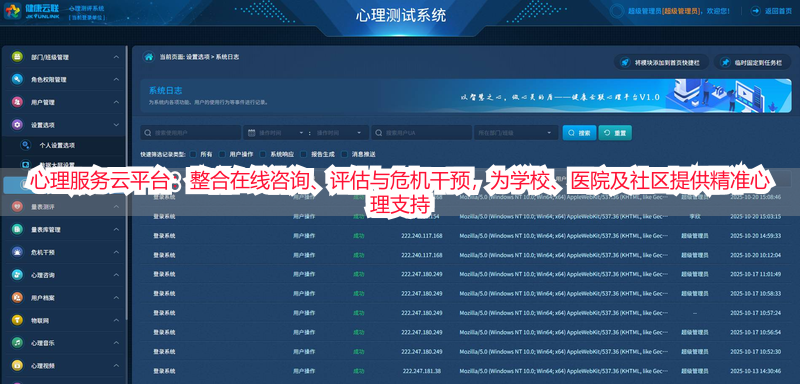Click the 角色权限管理 wrench icon
The image size is (800, 384).
click(x=17, y=80)
